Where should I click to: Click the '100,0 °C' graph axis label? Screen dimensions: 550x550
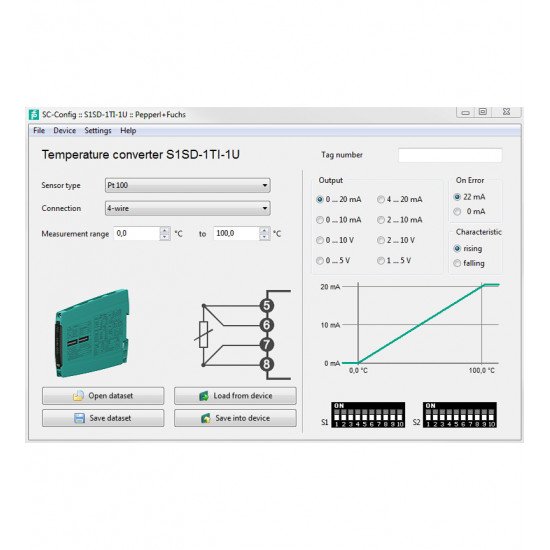482,371
